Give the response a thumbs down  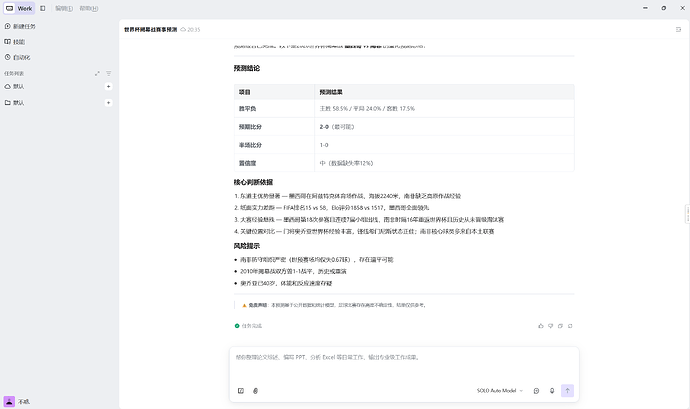point(551,326)
